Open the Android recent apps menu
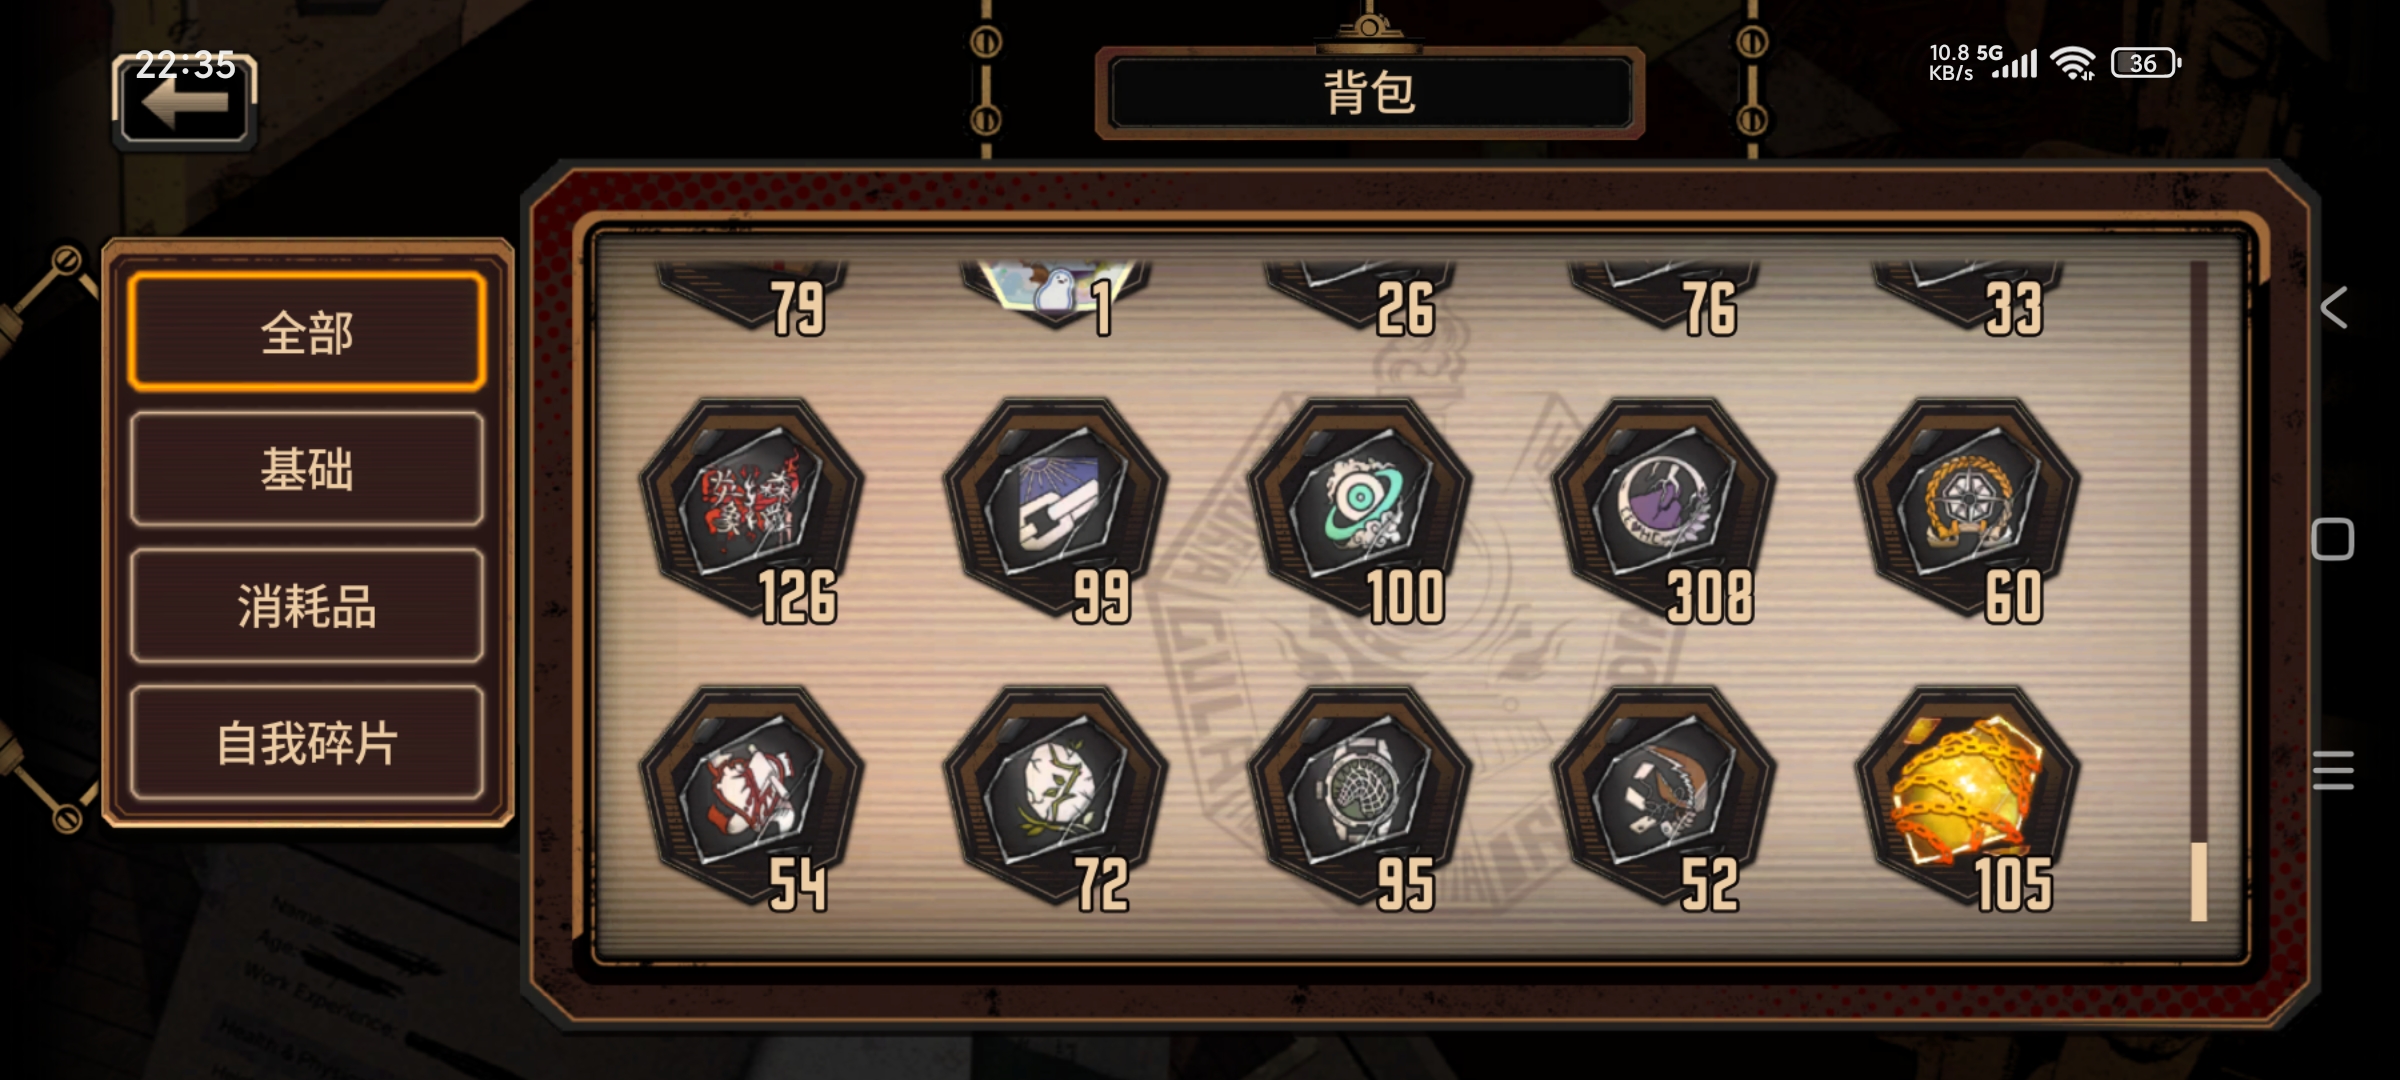This screenshot has height=1080, width=2400. tap(2333, 770)
